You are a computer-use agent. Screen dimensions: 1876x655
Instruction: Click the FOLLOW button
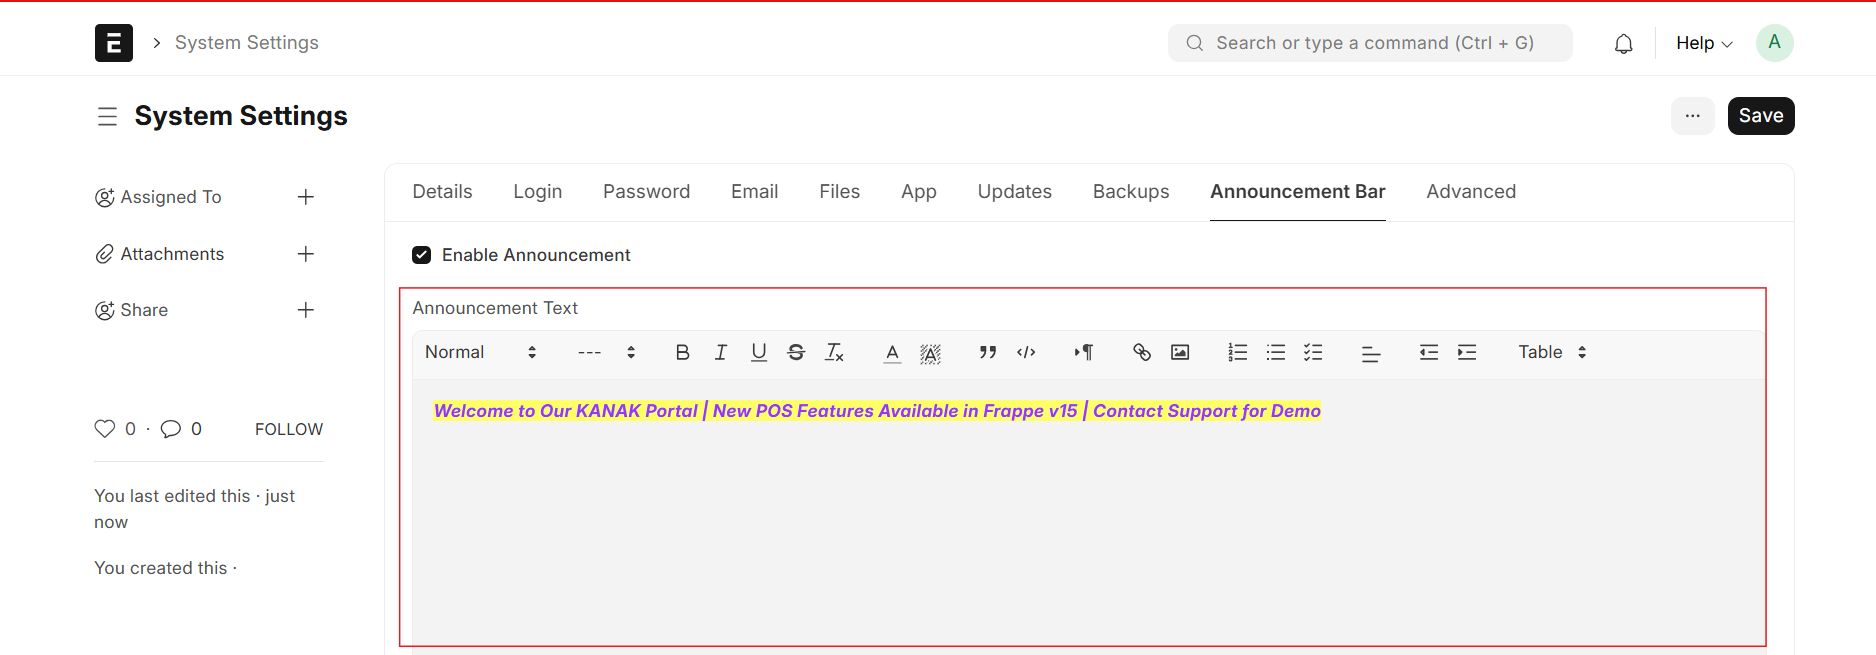(289, 429)
